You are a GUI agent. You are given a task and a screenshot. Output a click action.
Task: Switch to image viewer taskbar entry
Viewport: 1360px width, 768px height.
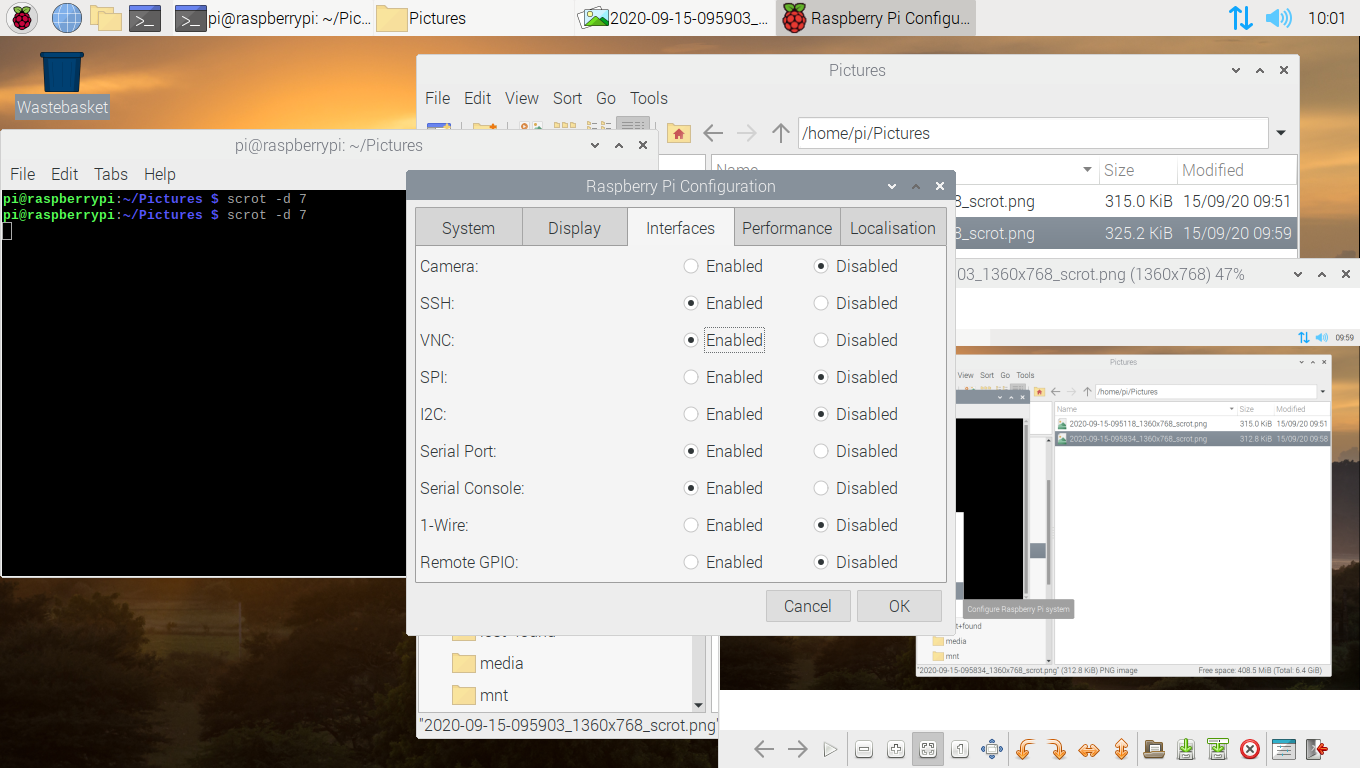point(675,18)
